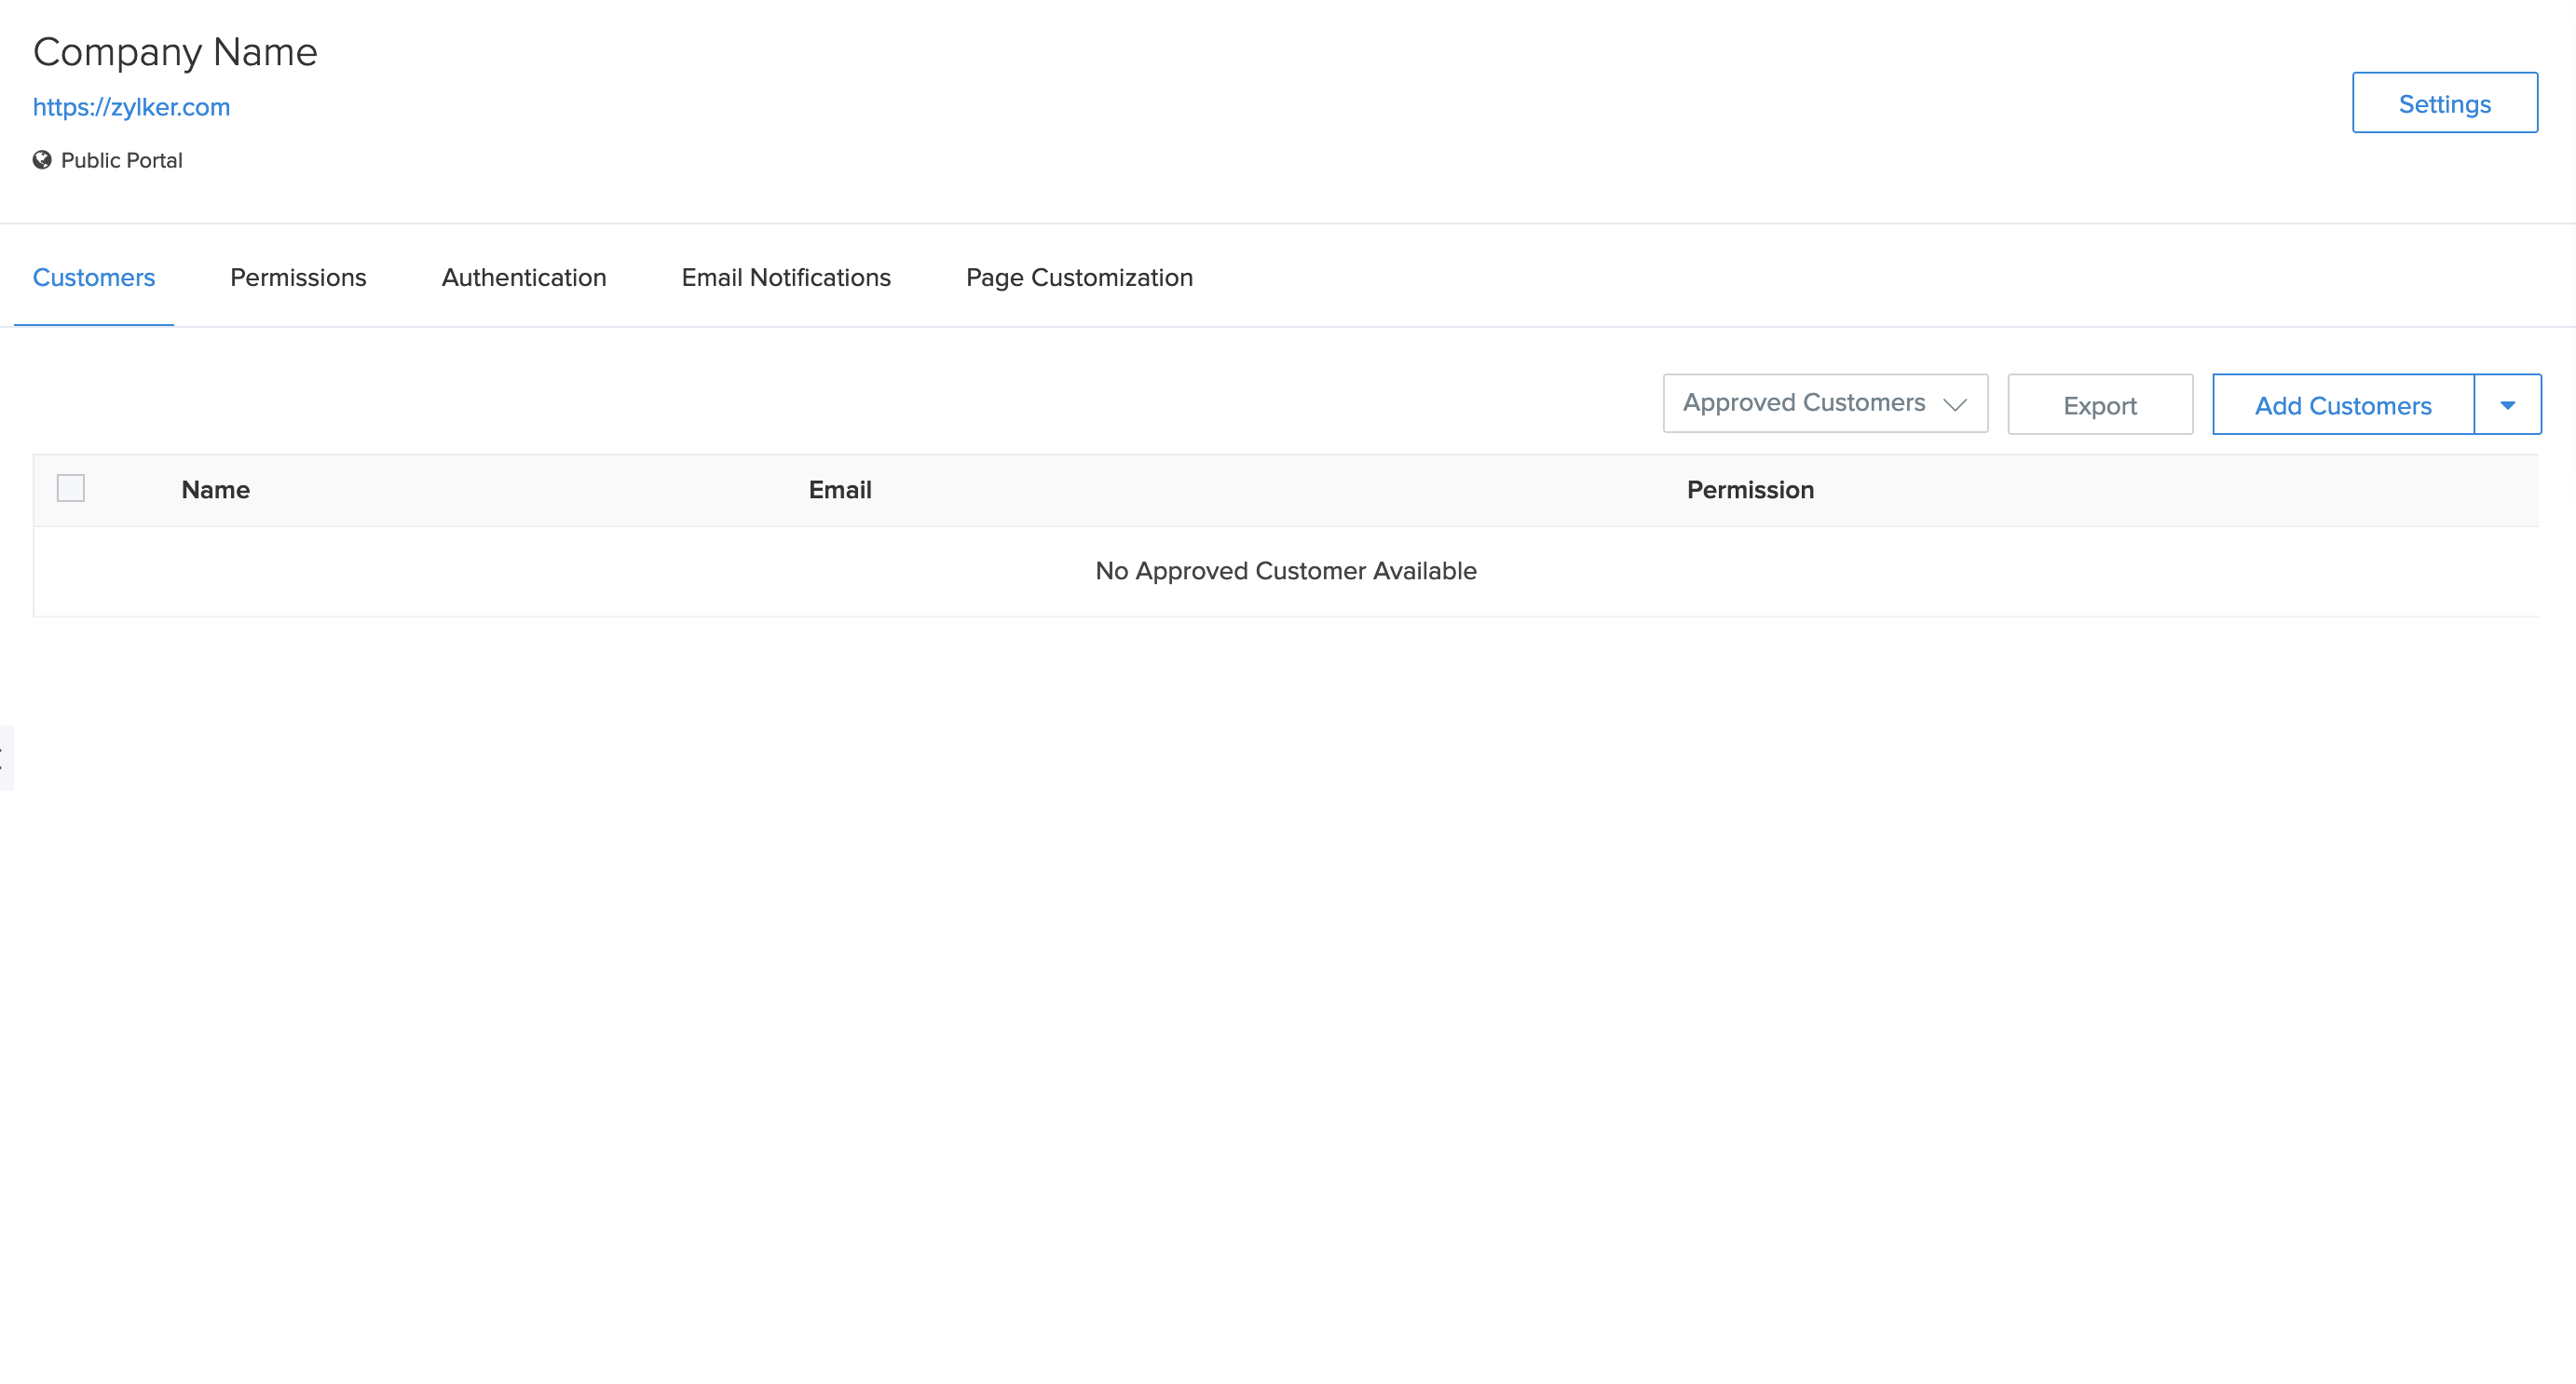The image size is (2576, 1384).
Task: Switch to the Permissions tab
Action: [297, 277]
